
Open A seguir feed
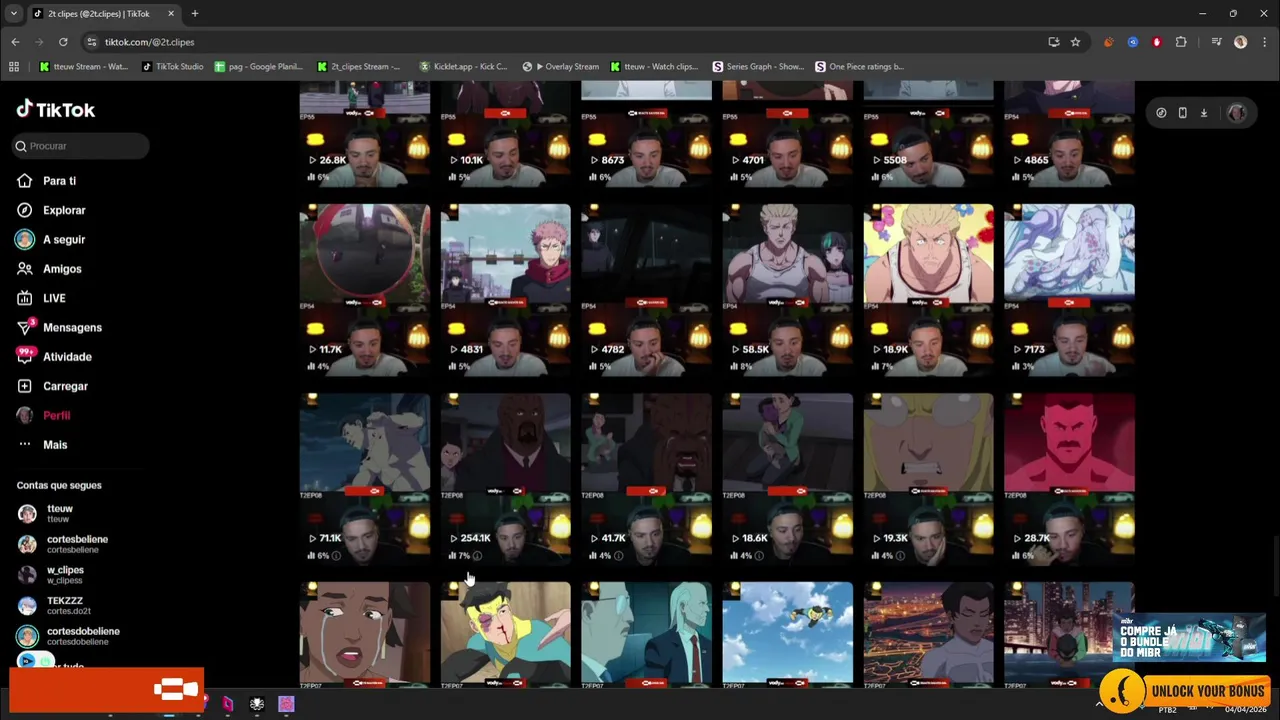coord(51,240)
